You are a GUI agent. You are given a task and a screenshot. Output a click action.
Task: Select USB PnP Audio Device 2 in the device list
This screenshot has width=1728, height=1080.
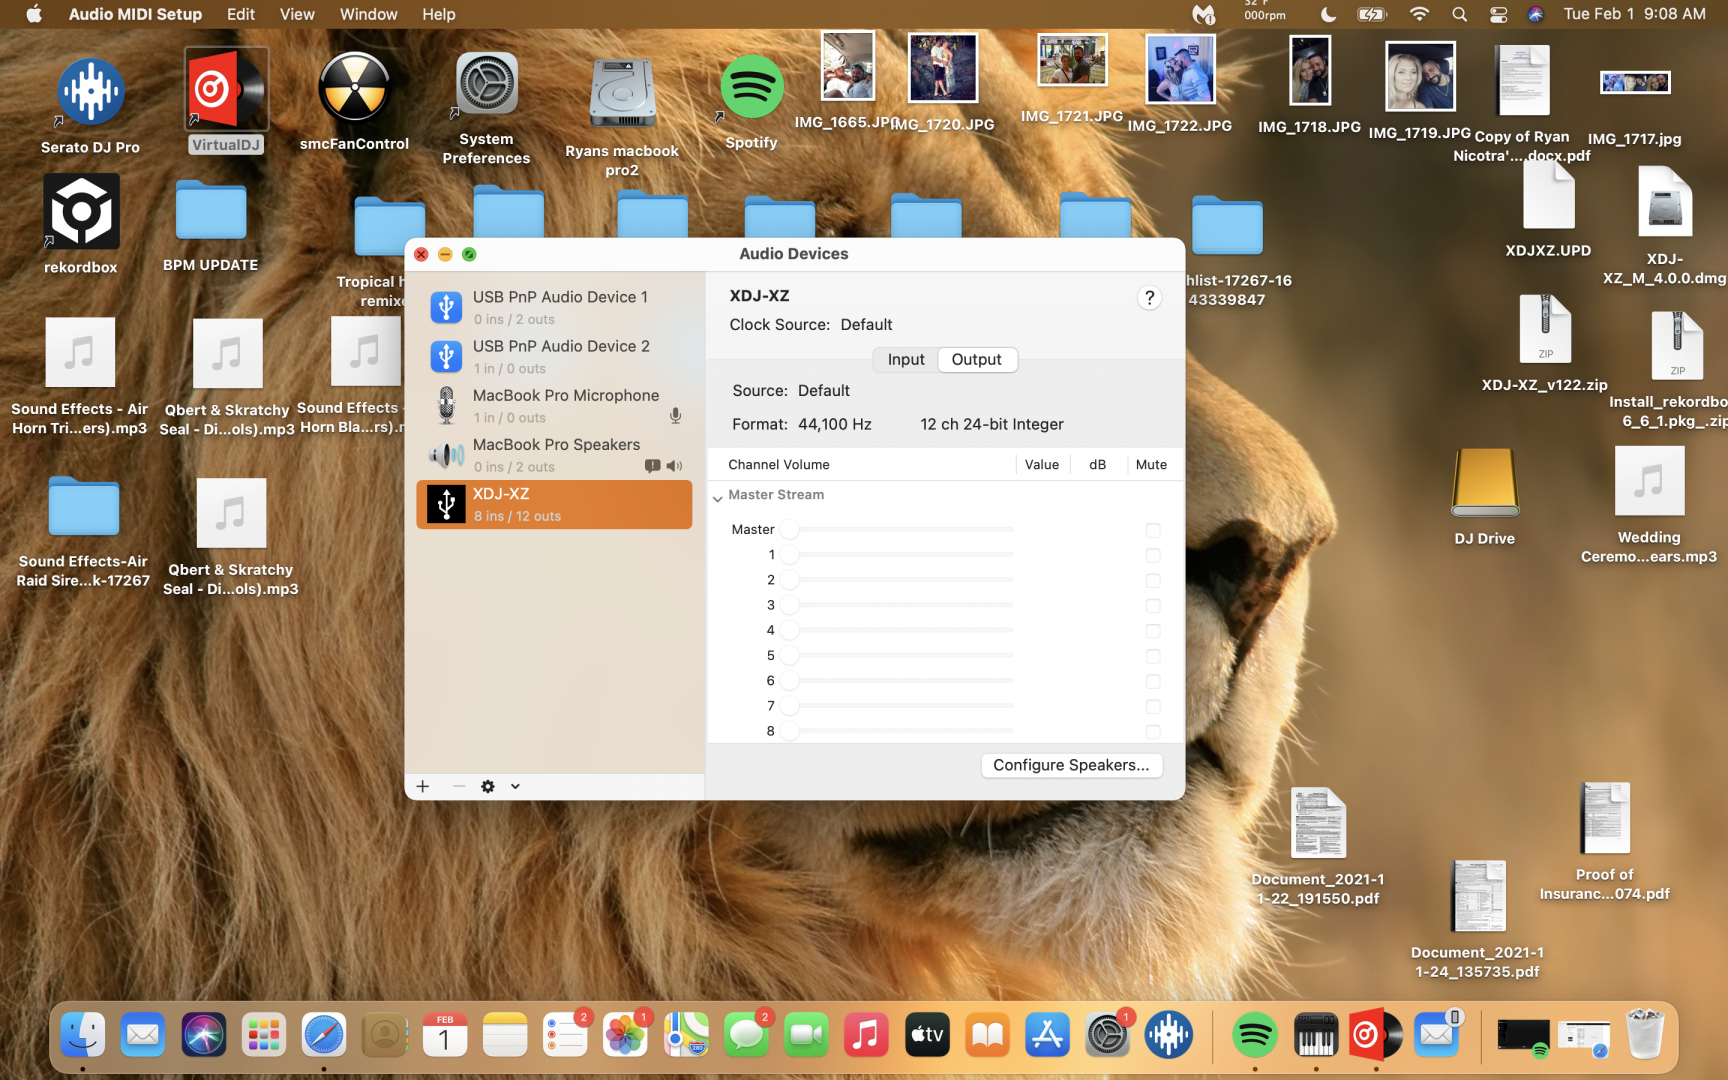554,356
